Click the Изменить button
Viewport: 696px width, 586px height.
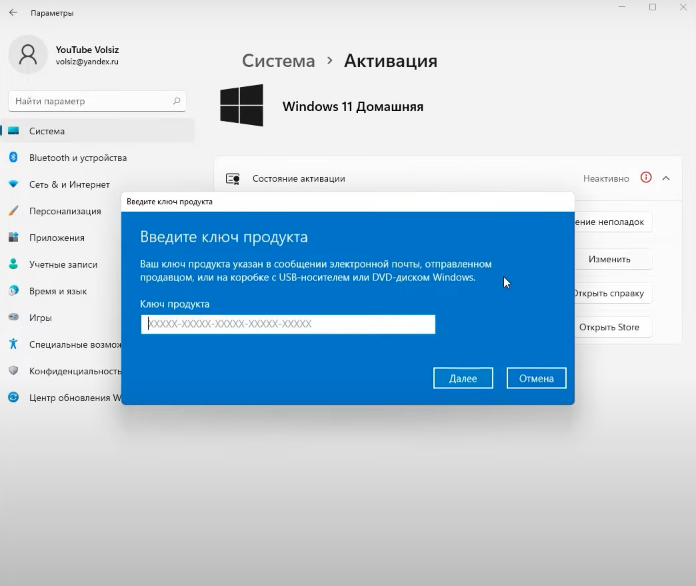coord(613,259)
